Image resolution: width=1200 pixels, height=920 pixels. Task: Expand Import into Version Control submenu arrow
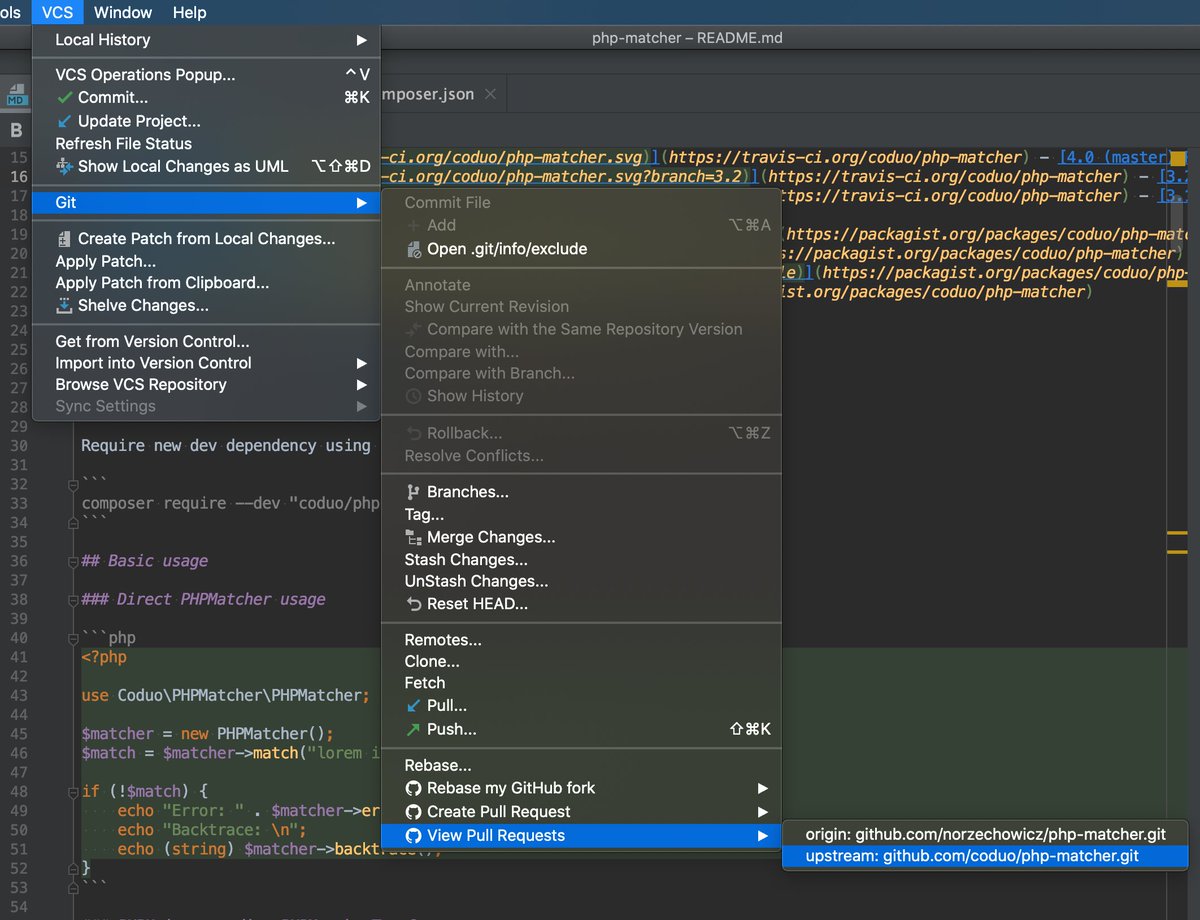click(x=361, y=363)
